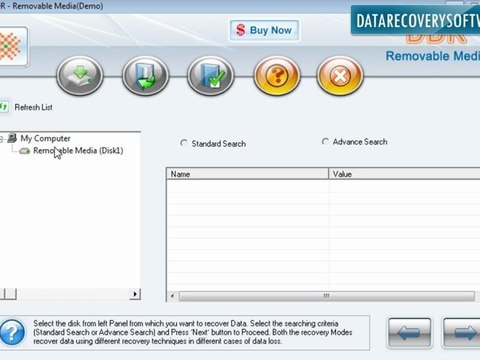The width and height of the screenshot is (480, 360).
Task: Click the book with green checkmark icon
Action: [x=211, y=76]
